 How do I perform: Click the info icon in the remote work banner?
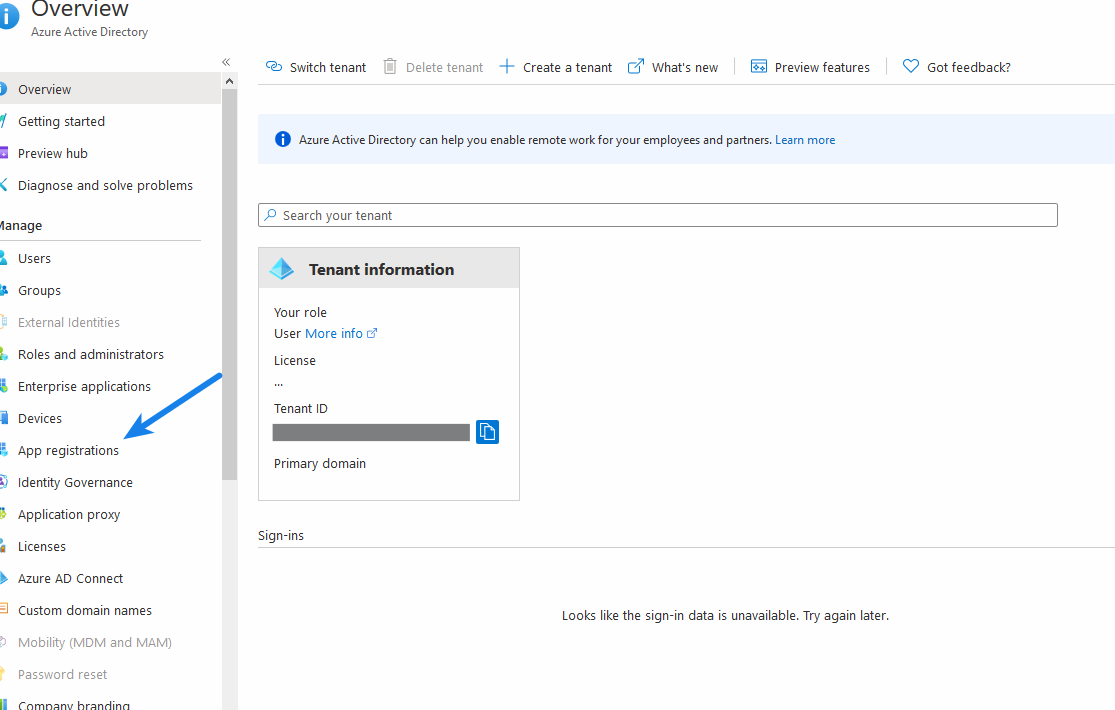(x=282, y=139)
